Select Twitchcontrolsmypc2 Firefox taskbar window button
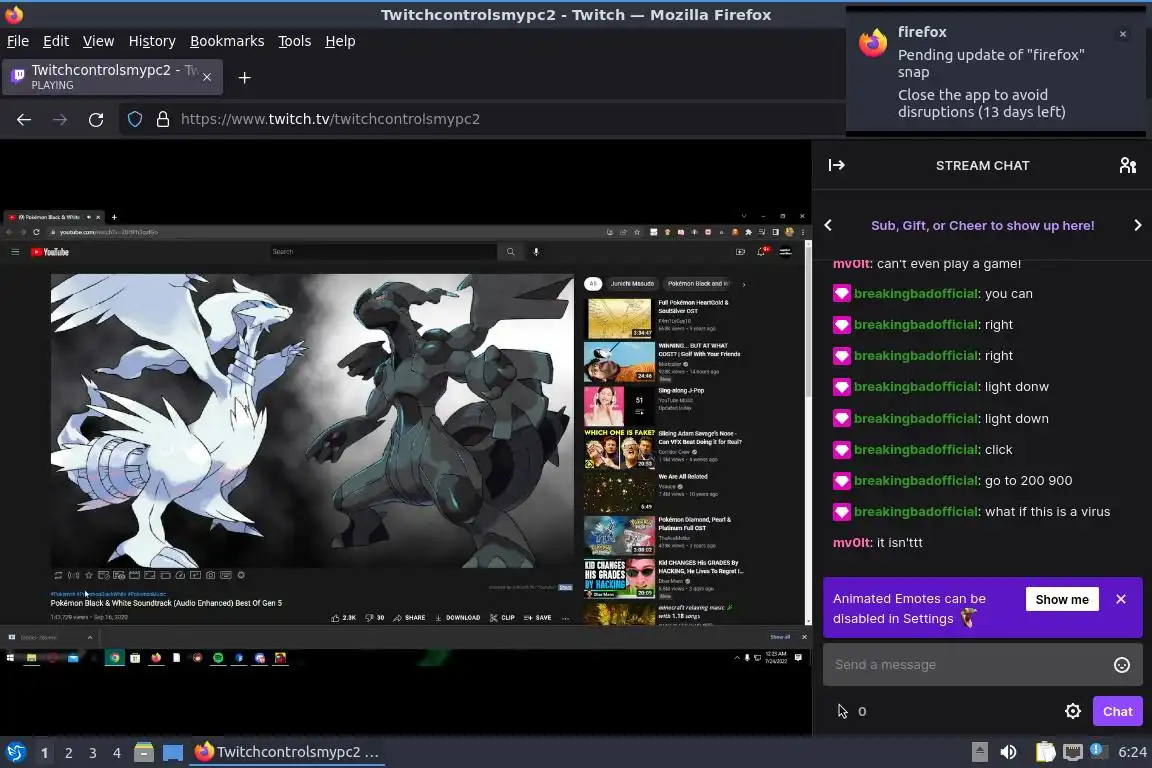 coord(287,753)
